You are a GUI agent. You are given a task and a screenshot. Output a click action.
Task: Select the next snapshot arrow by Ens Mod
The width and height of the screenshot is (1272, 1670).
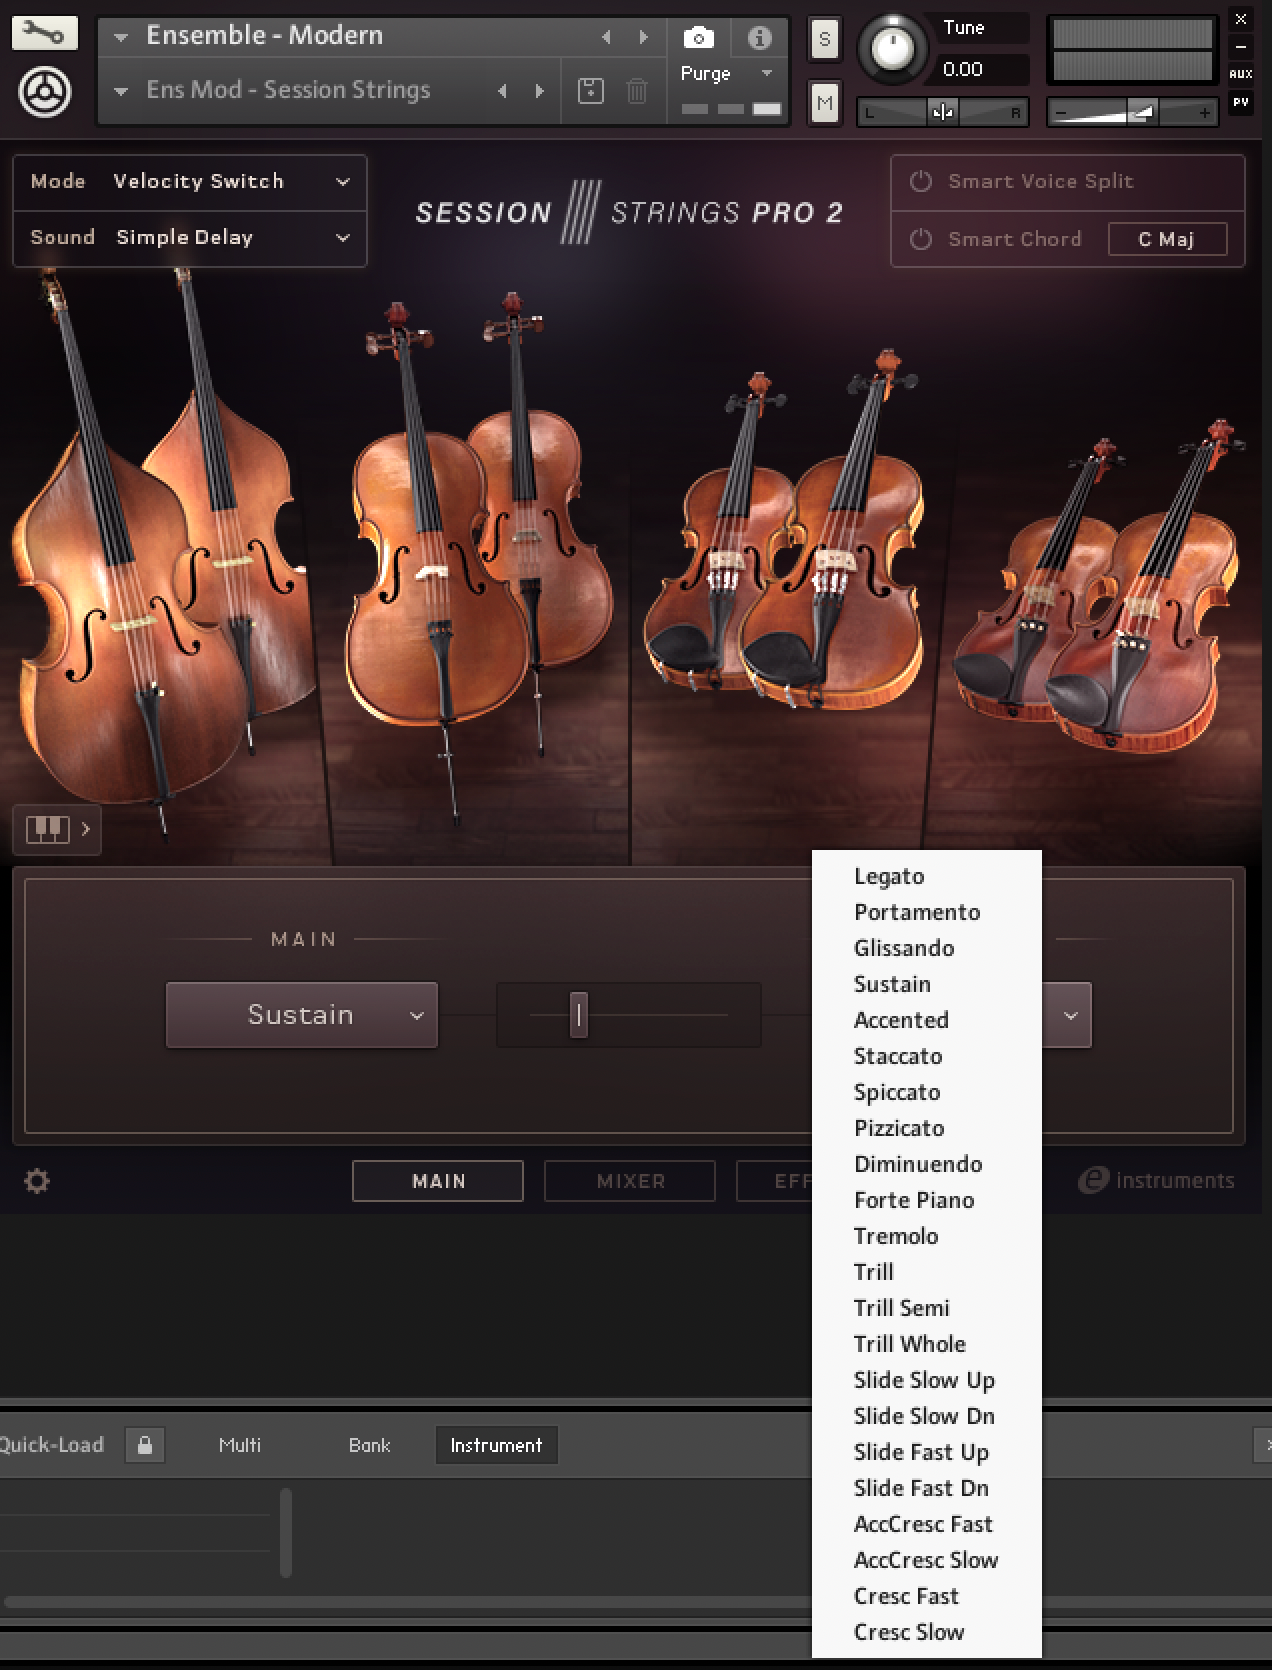click(540, 91)
